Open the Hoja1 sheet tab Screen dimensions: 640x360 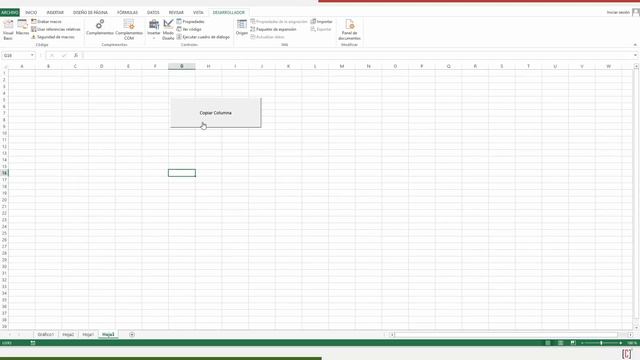coord(88,334)
